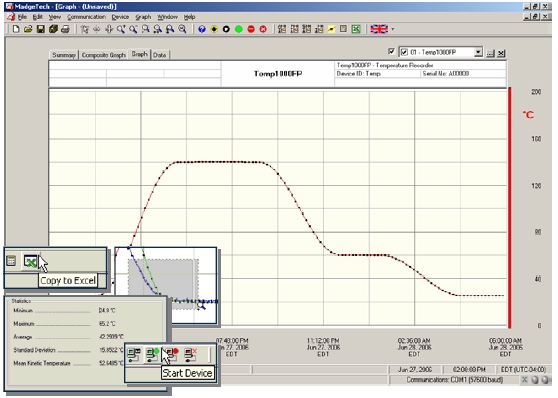The height and width of the screenshot is (398, 558).
Task: Click the New file icon in toolbar
Action: pos(16,29)
